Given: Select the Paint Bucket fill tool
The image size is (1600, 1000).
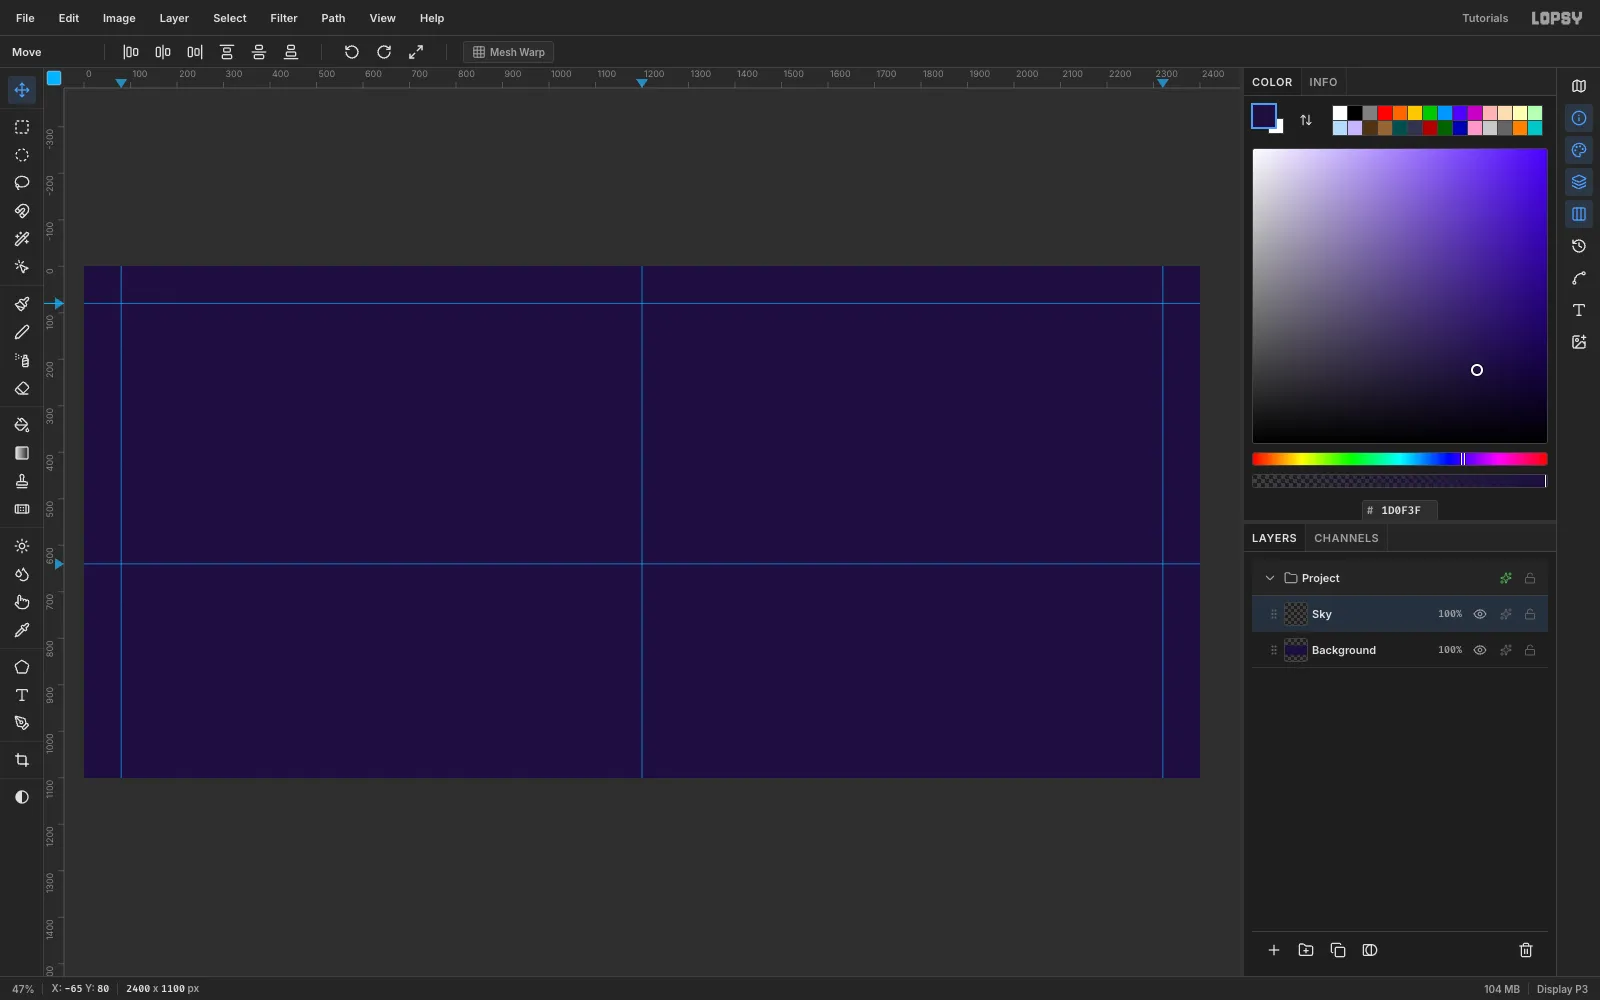Looking at the screenshot, I should point(22,425).
